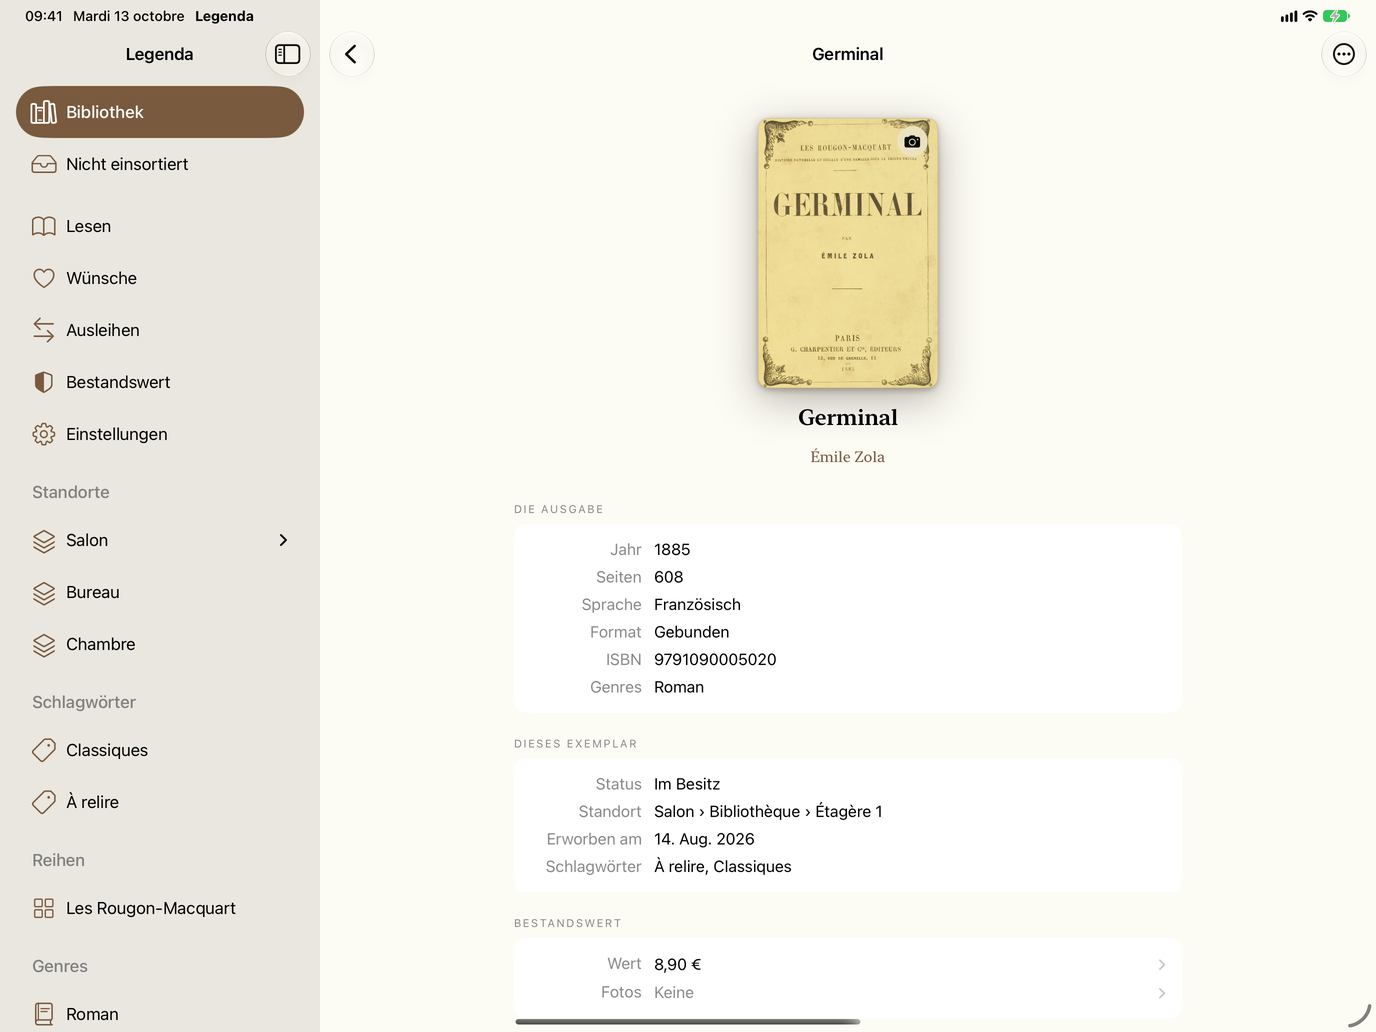1376x1032 pixels.
Task: Click the Chambre stack icon
Action: (x=44, y=645)
